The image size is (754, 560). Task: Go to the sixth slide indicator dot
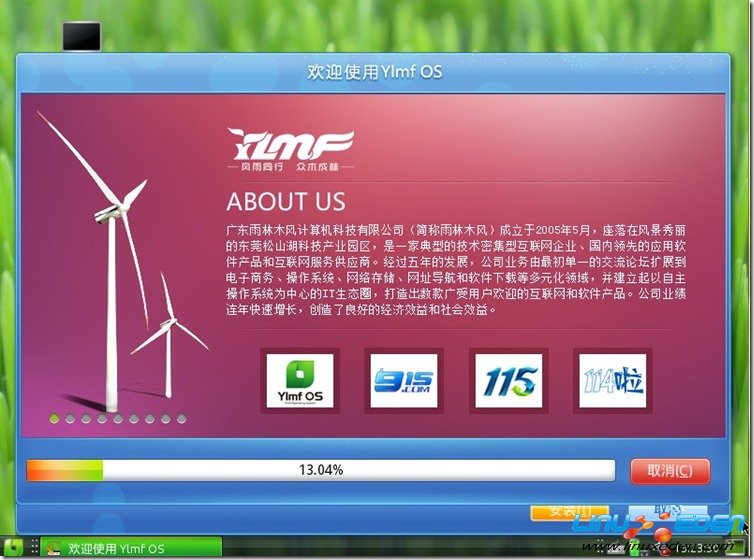coord(134,419)
